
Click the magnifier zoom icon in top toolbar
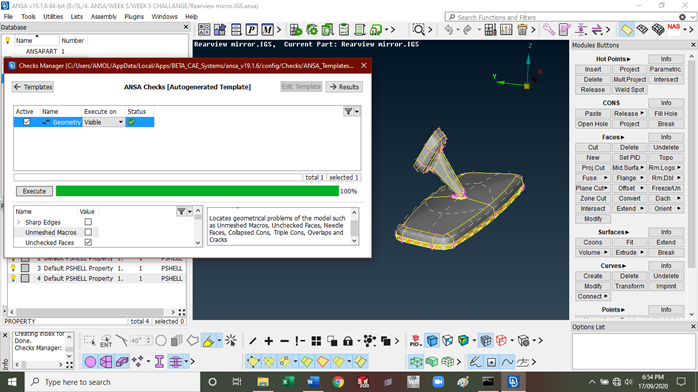pyautogui.click(x=418, y=30)
